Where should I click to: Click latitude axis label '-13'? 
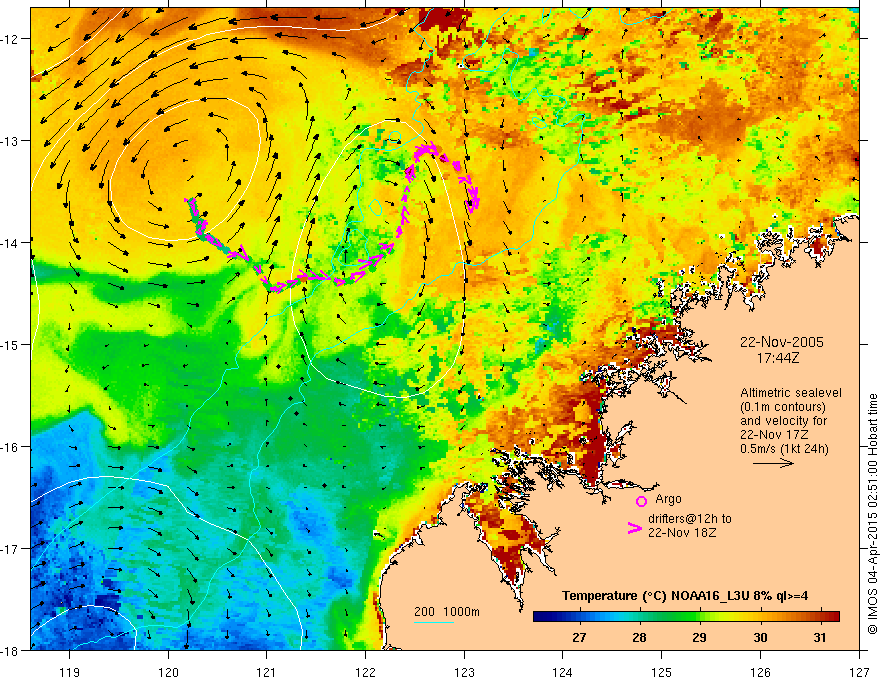11,141
